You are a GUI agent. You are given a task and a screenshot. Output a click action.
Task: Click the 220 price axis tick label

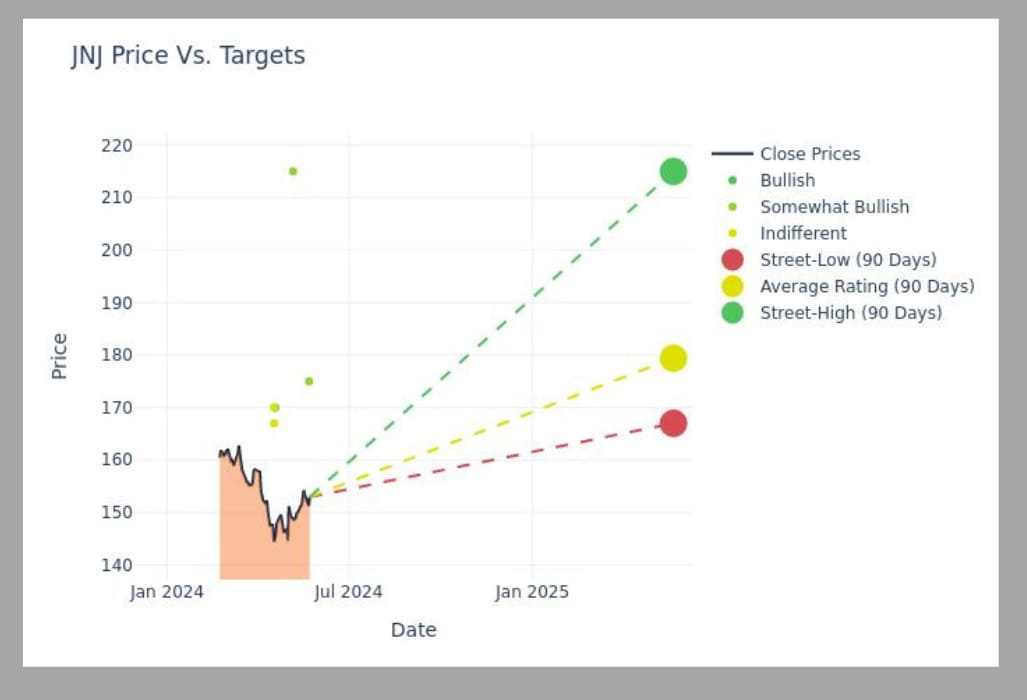(117, 146)
